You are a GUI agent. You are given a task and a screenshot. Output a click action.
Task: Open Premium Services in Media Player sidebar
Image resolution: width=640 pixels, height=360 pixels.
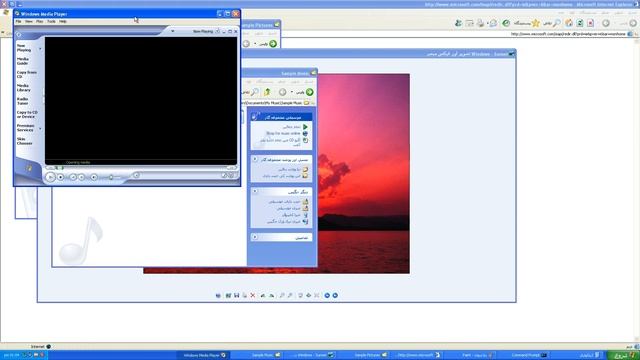coord(25,128)
